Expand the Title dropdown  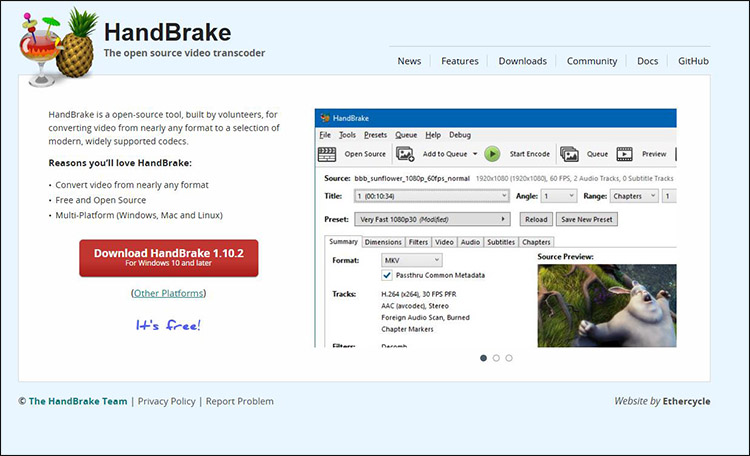pos(433,196)
